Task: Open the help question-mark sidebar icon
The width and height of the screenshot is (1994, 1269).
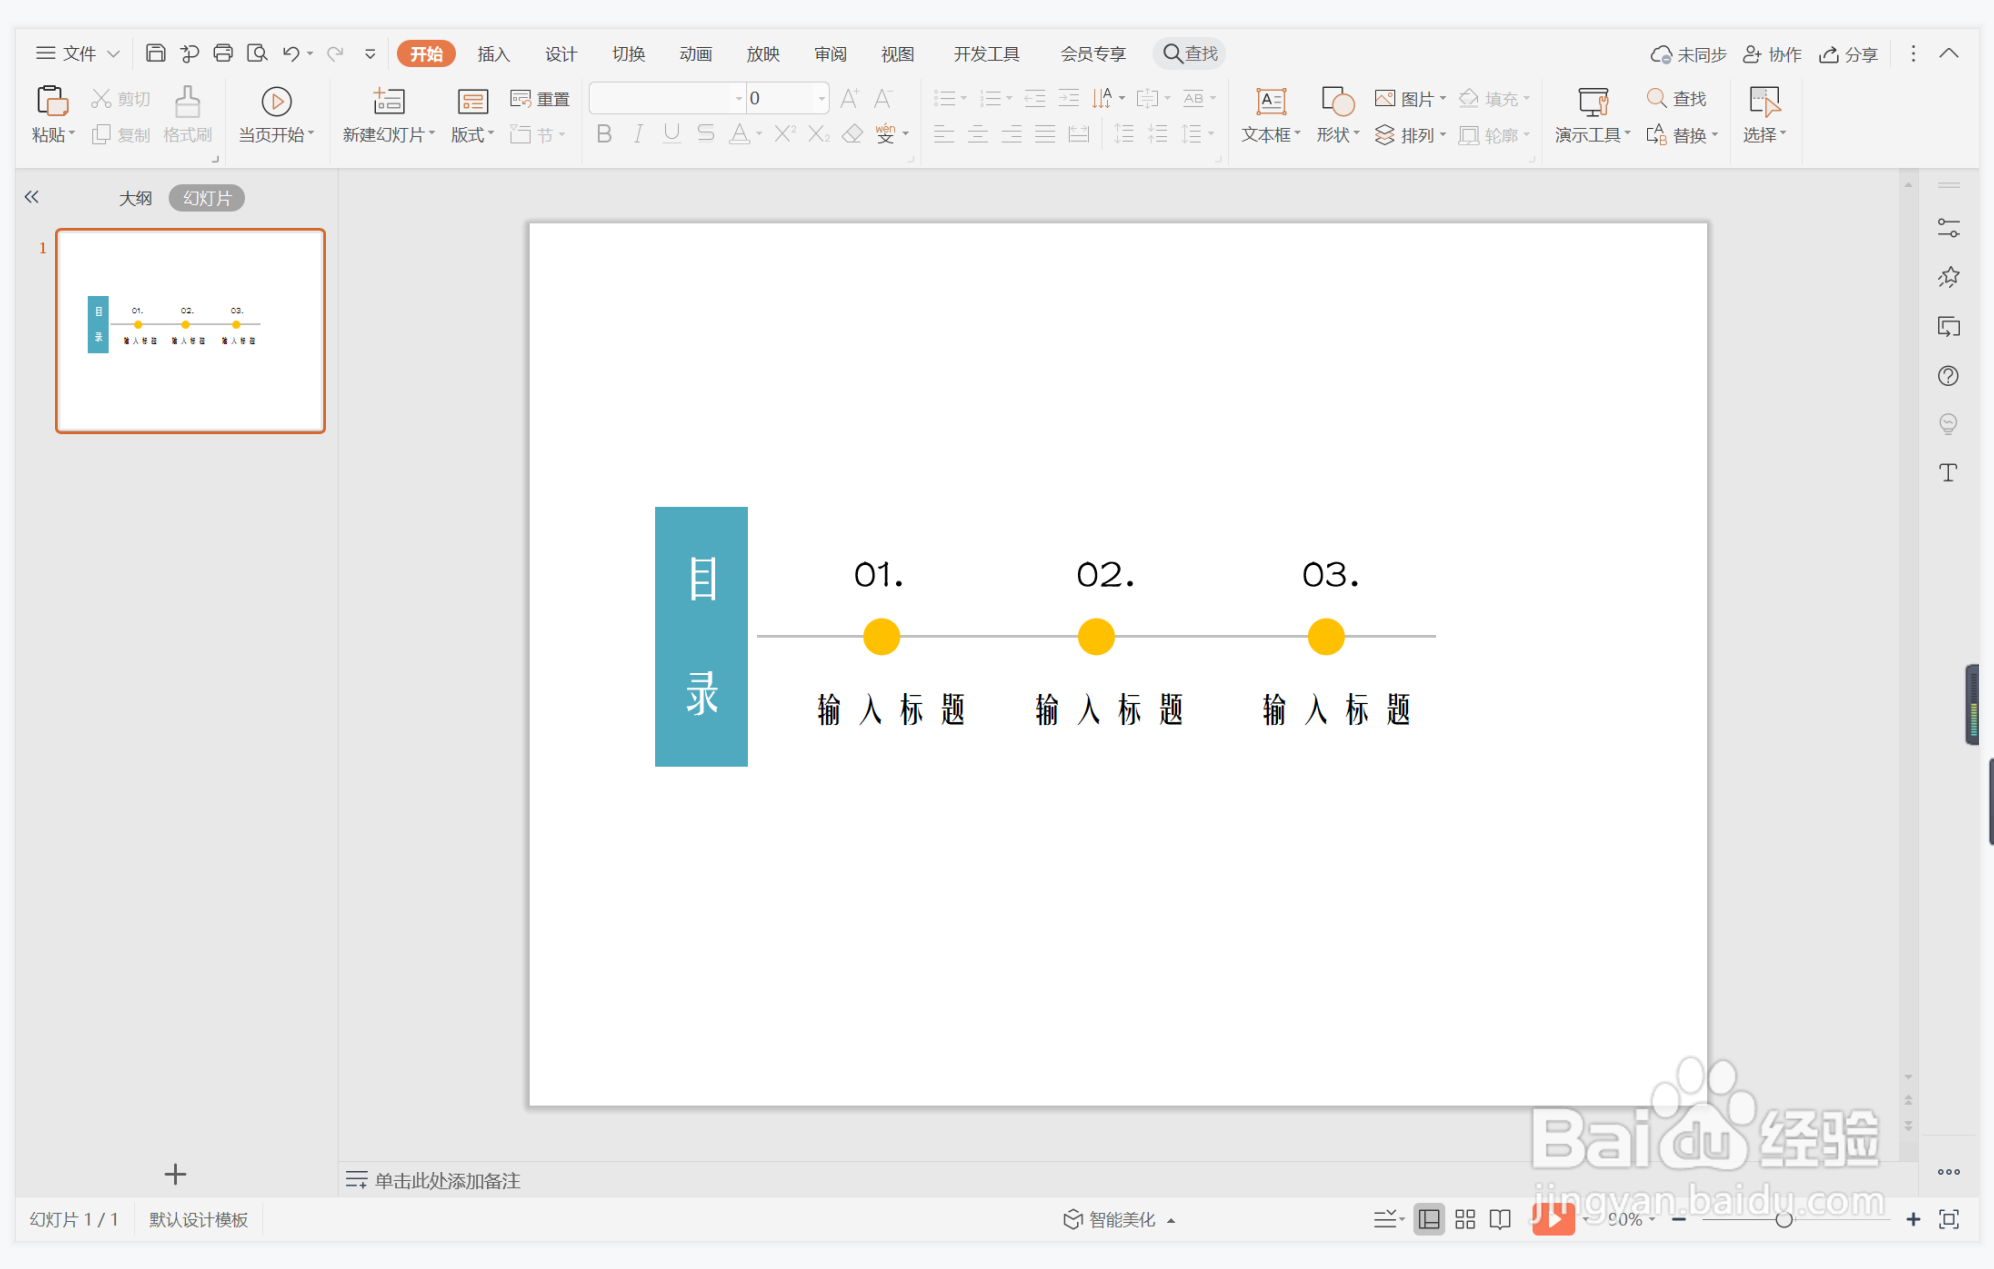Action: tap(1947, 376)
